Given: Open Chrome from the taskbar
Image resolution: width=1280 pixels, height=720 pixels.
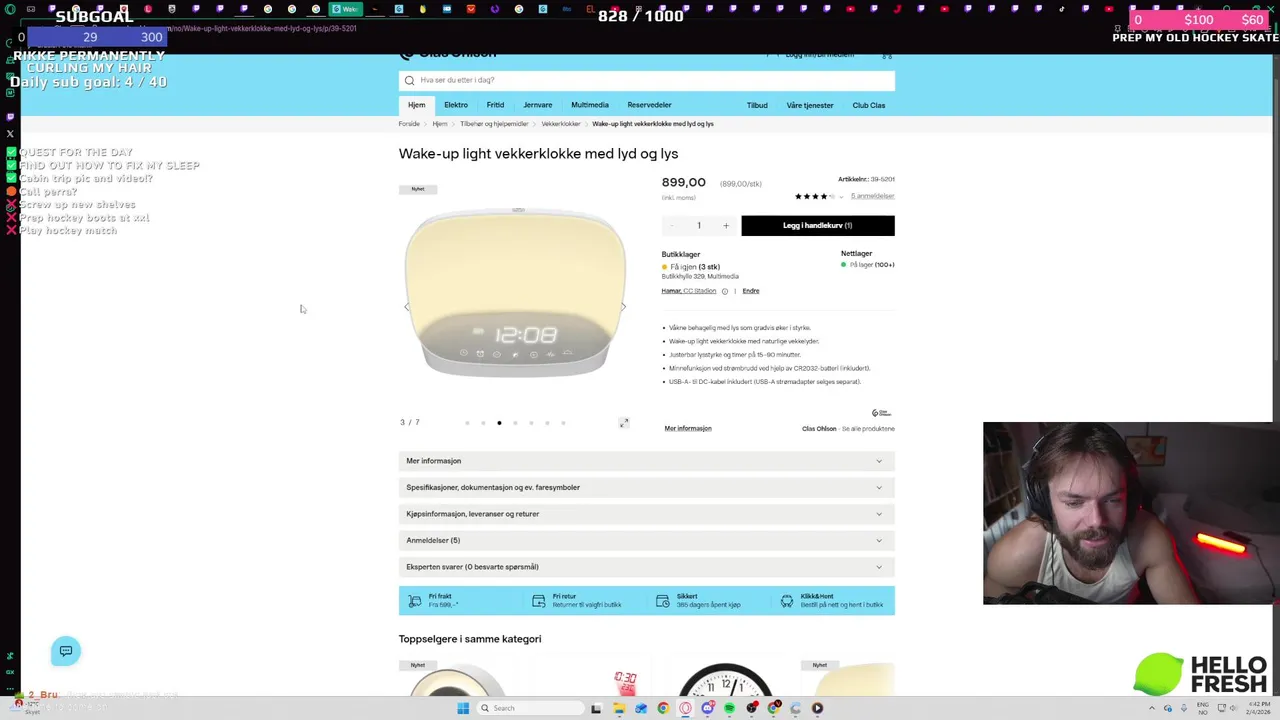Looking at the screenshot, I should coord(663,709).
